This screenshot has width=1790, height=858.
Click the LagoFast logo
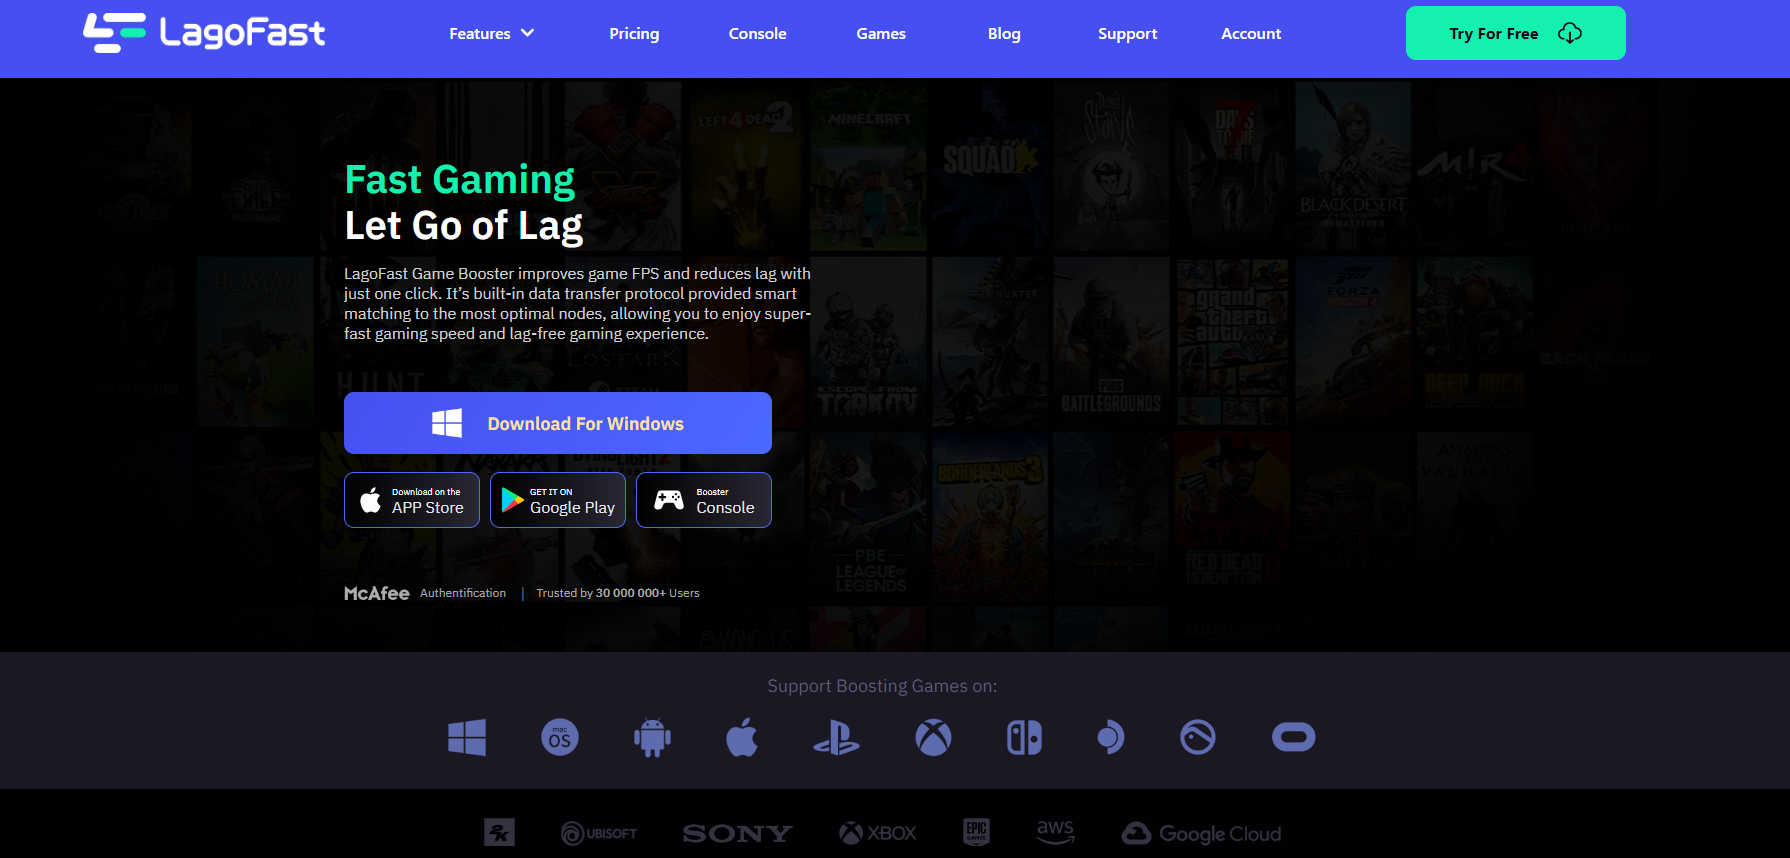[204, 33]
